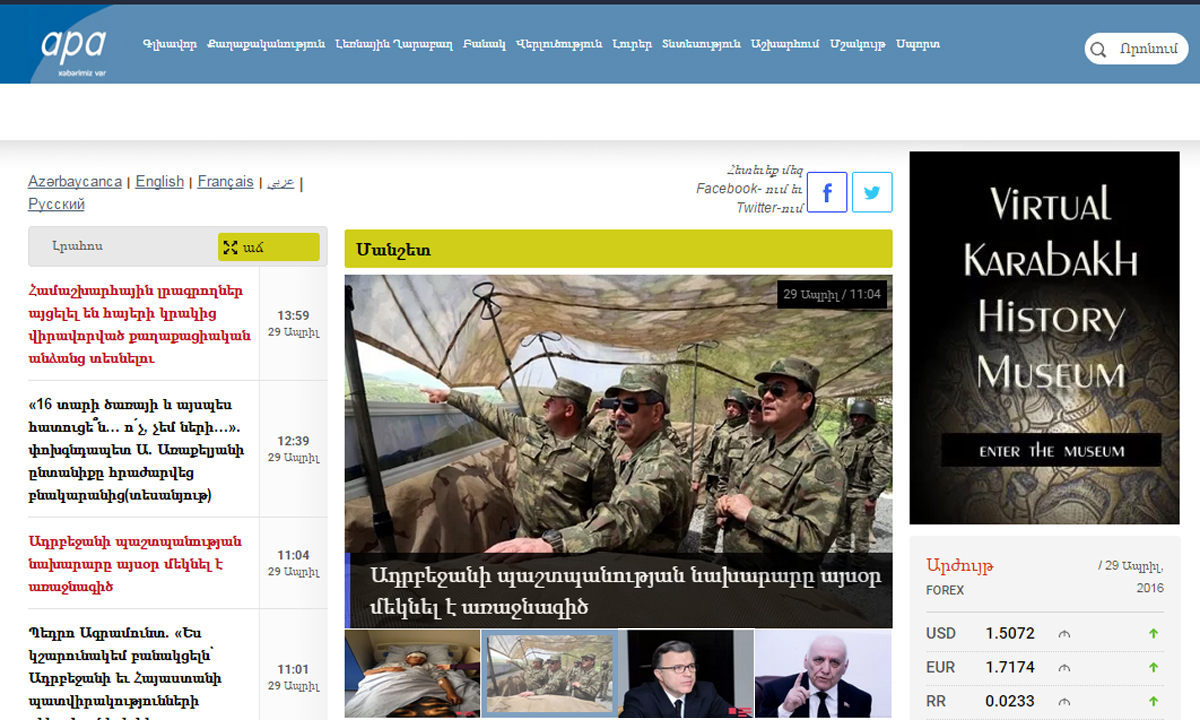
Task: Open the Twitter bird icon
Action: pyautogui.click(x=872, y=192)
